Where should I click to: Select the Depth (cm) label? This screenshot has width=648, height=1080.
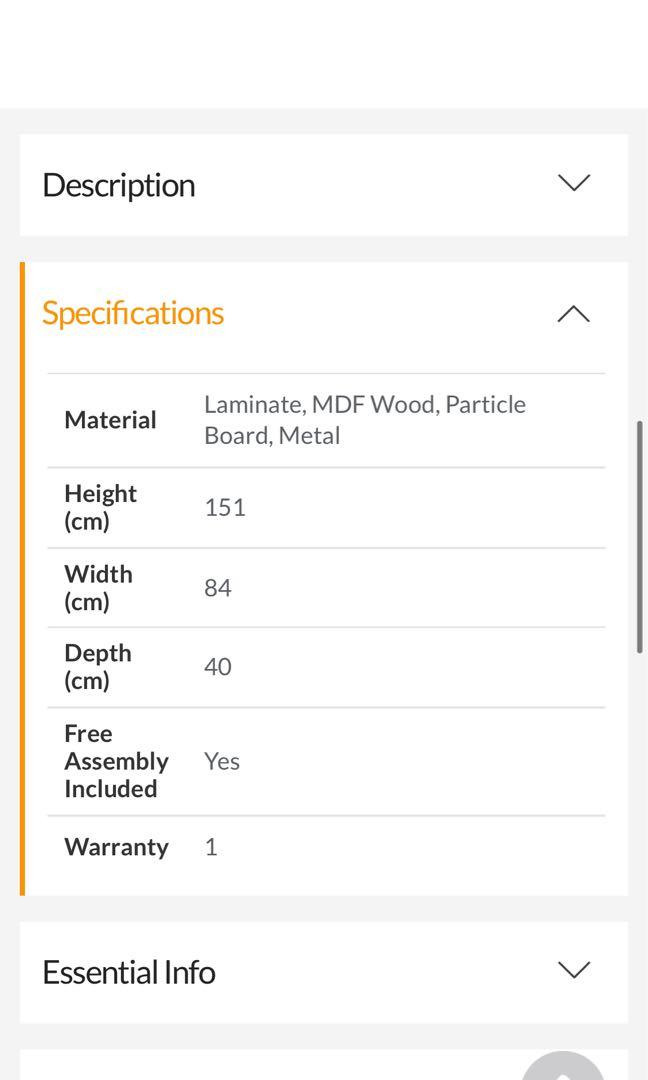[98, 667]
